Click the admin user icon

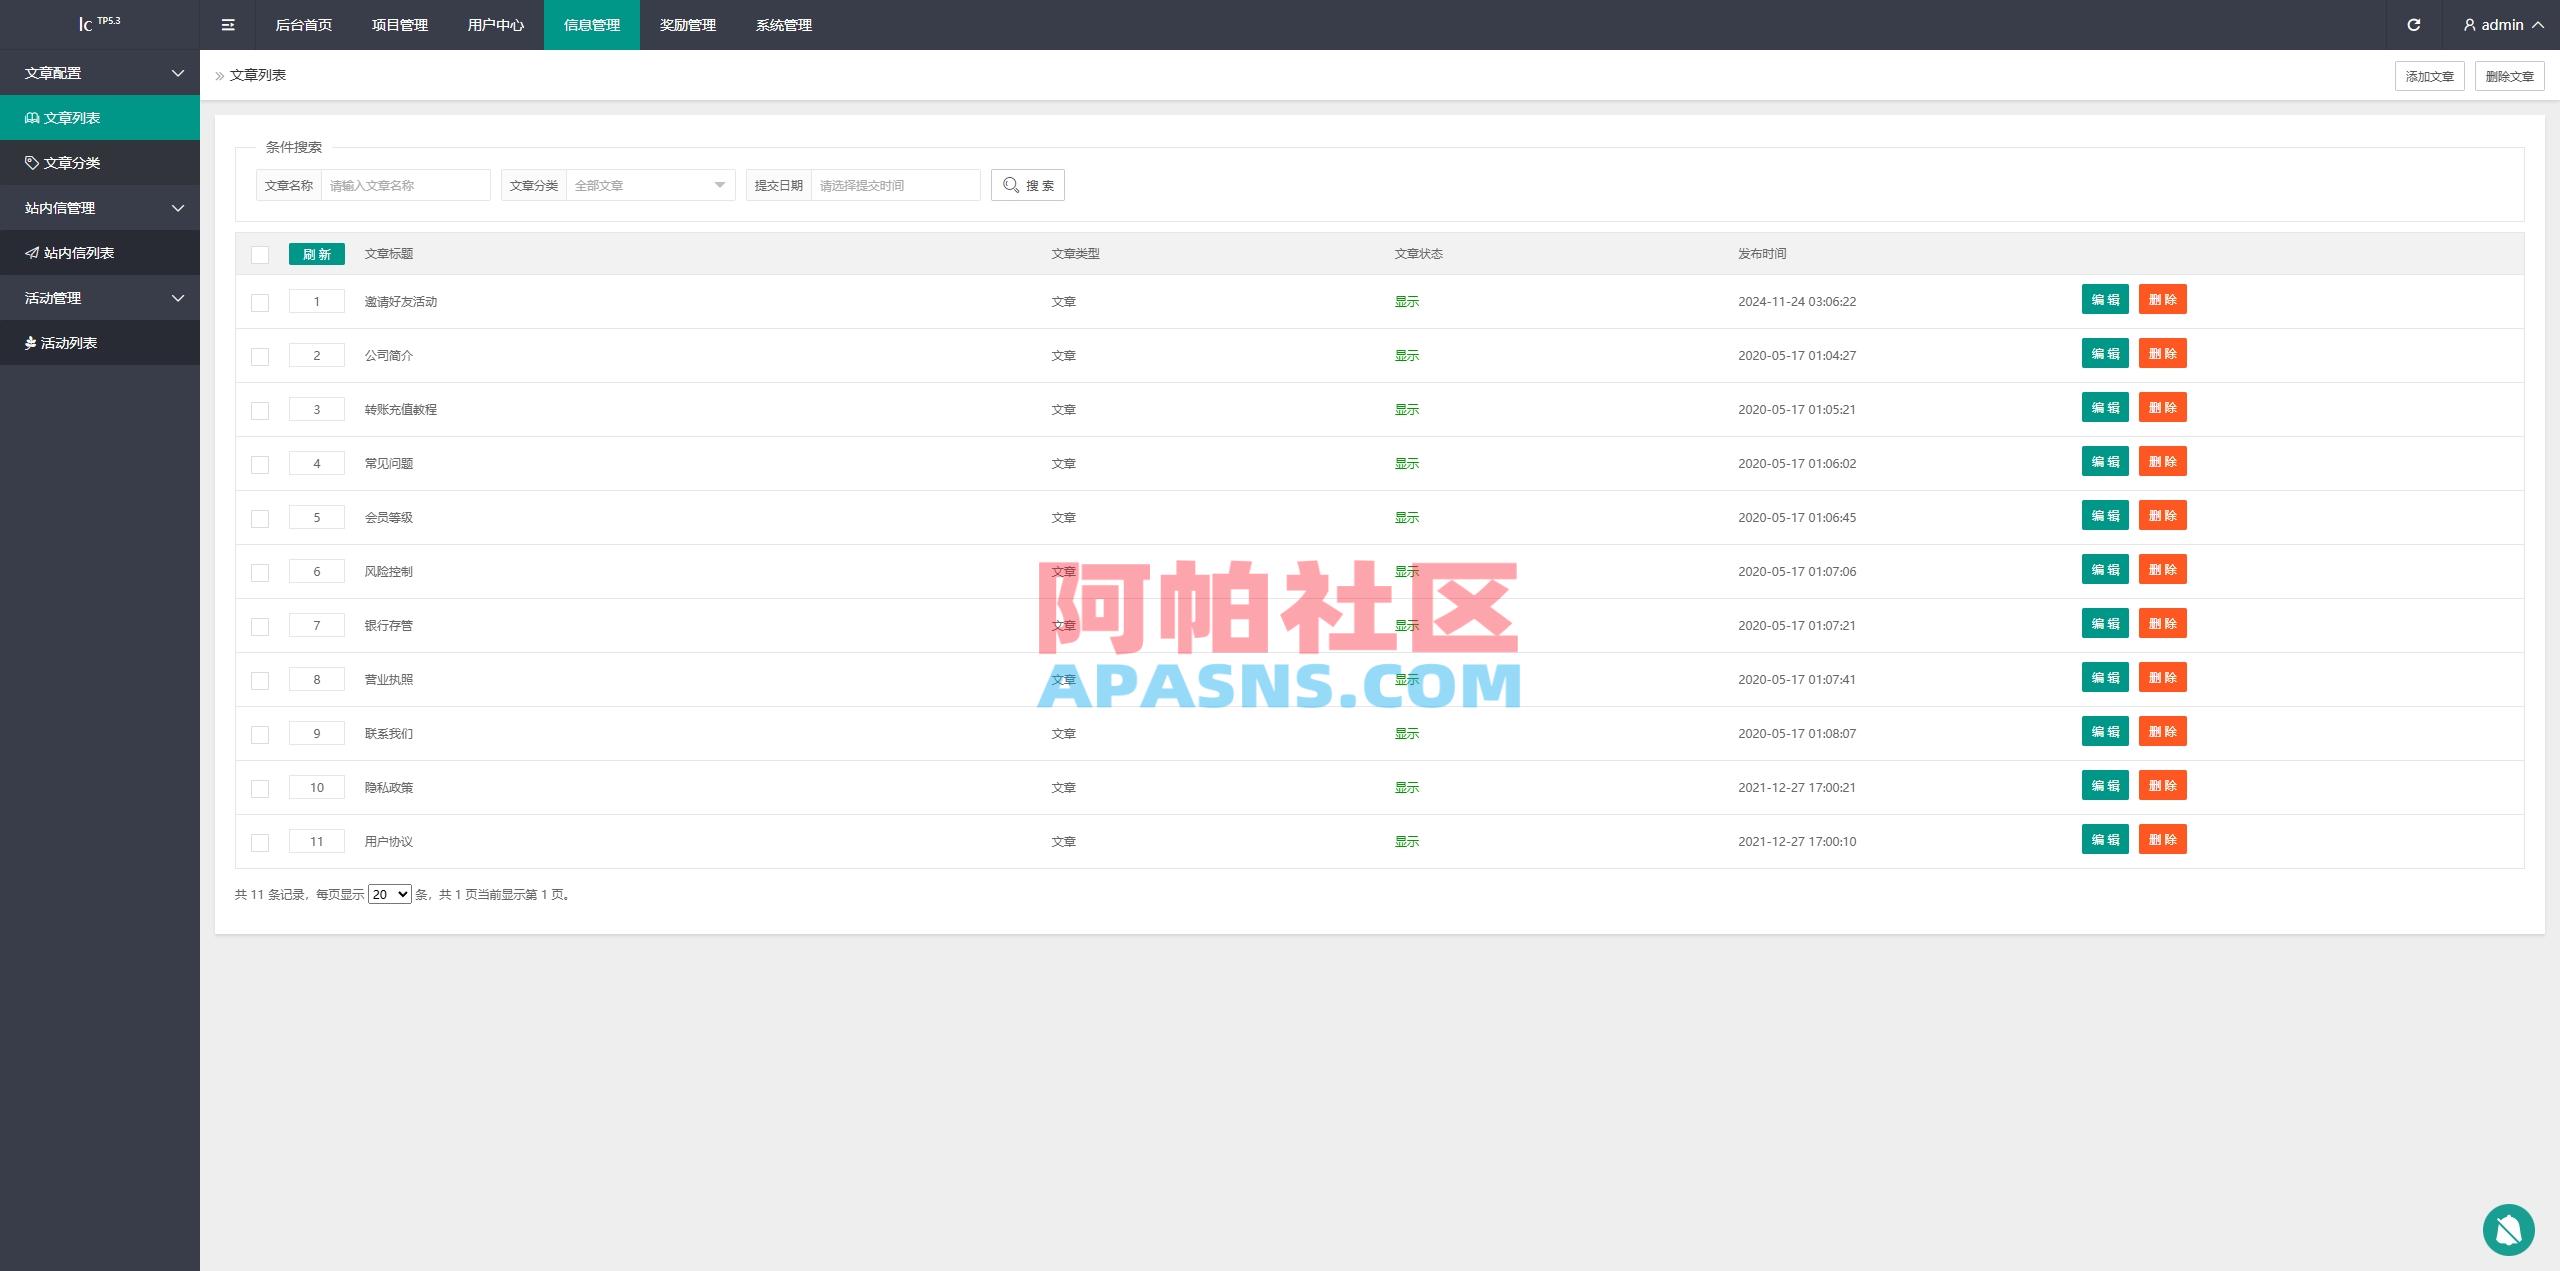tap(2466, 24)
